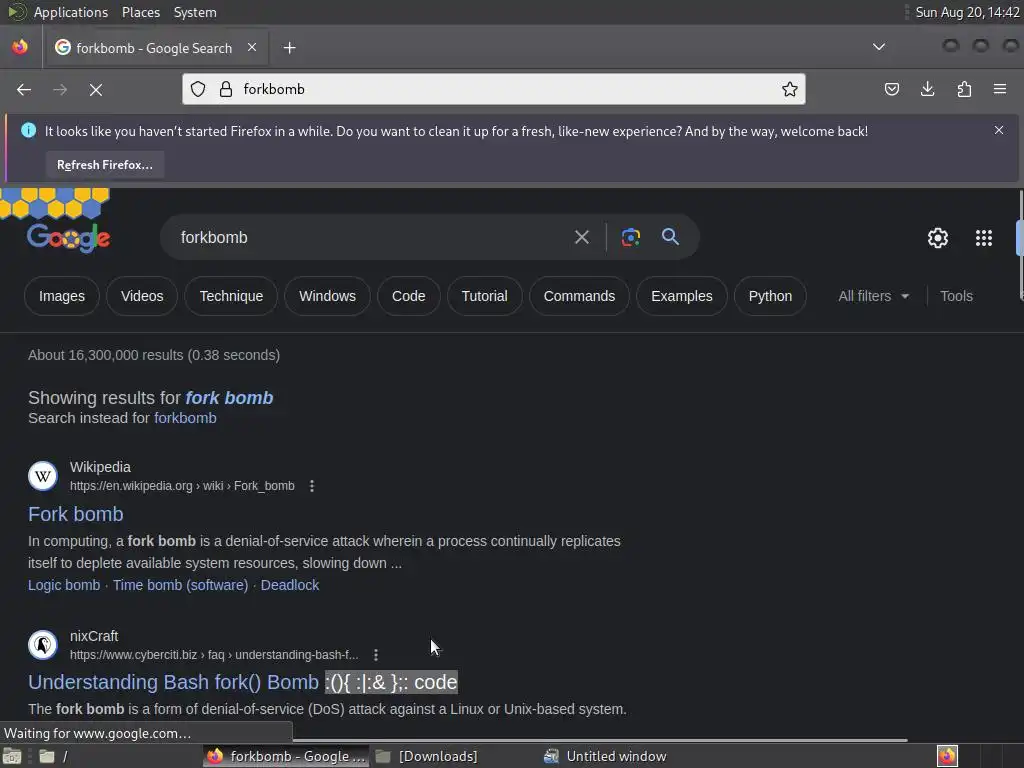
Task: Click the Firefox tray icon in taskbar
Action: pos(947,756)
